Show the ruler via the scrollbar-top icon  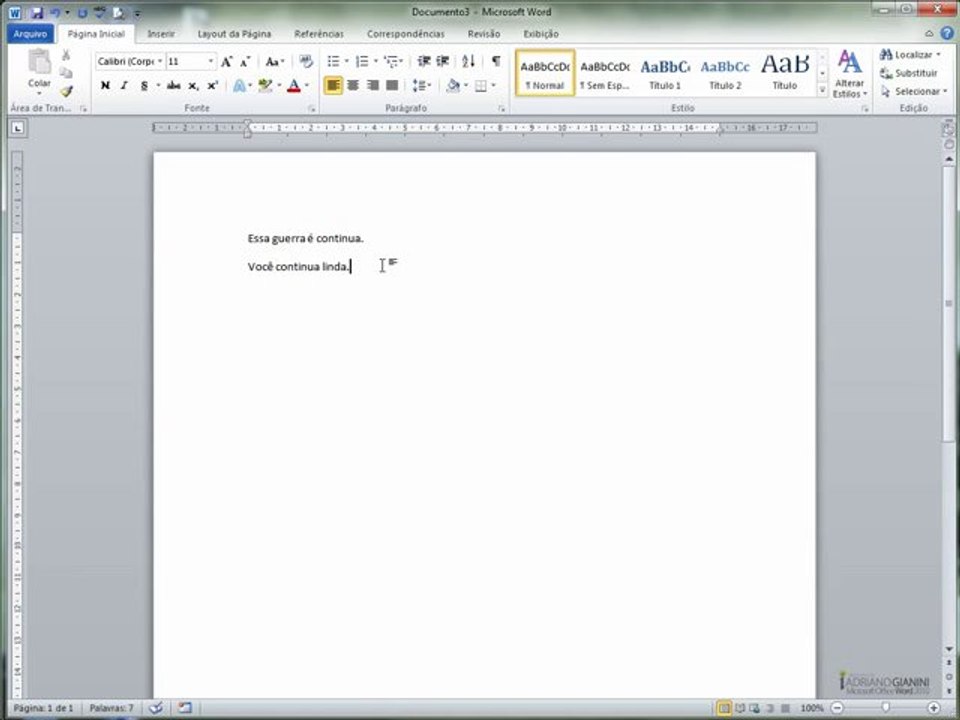coord(948,129)
